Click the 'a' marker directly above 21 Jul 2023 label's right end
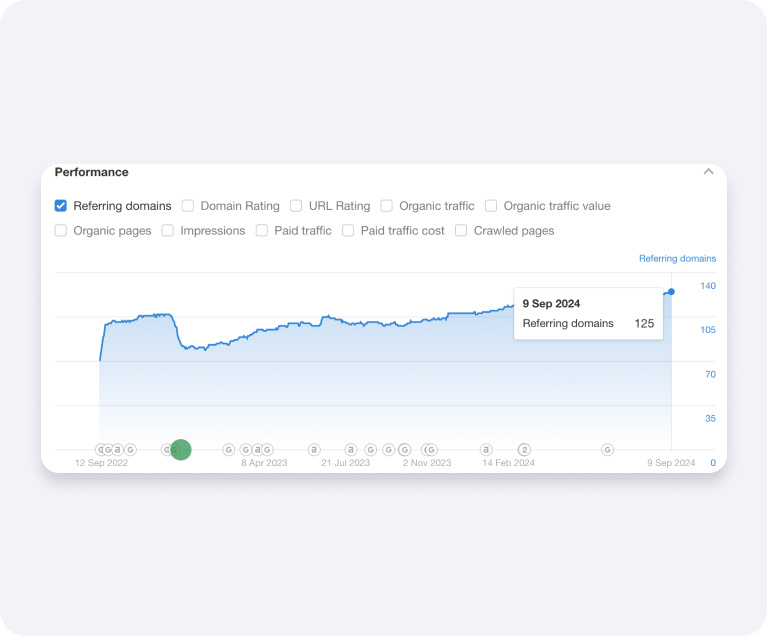Screen dimensions: 767x636 click(351, 450)
